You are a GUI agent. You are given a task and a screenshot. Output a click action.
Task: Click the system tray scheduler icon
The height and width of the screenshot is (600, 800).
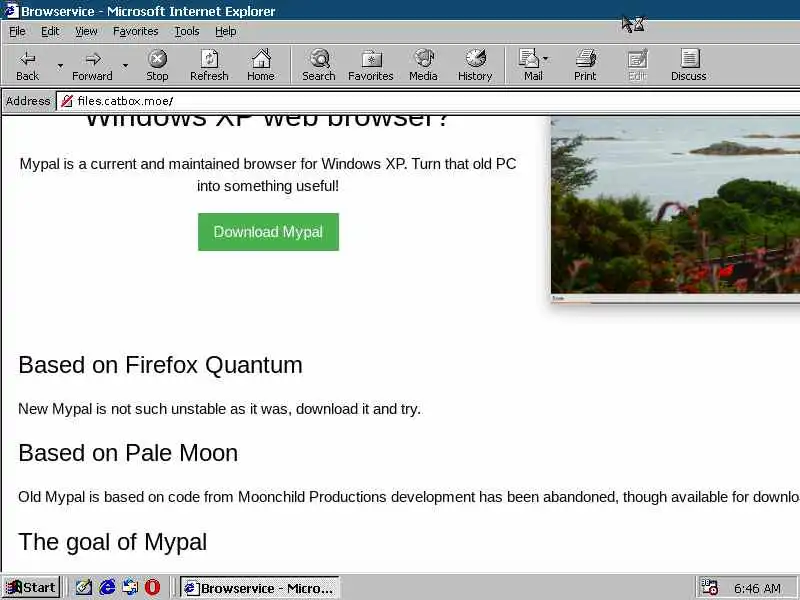(x=709, y=588)
